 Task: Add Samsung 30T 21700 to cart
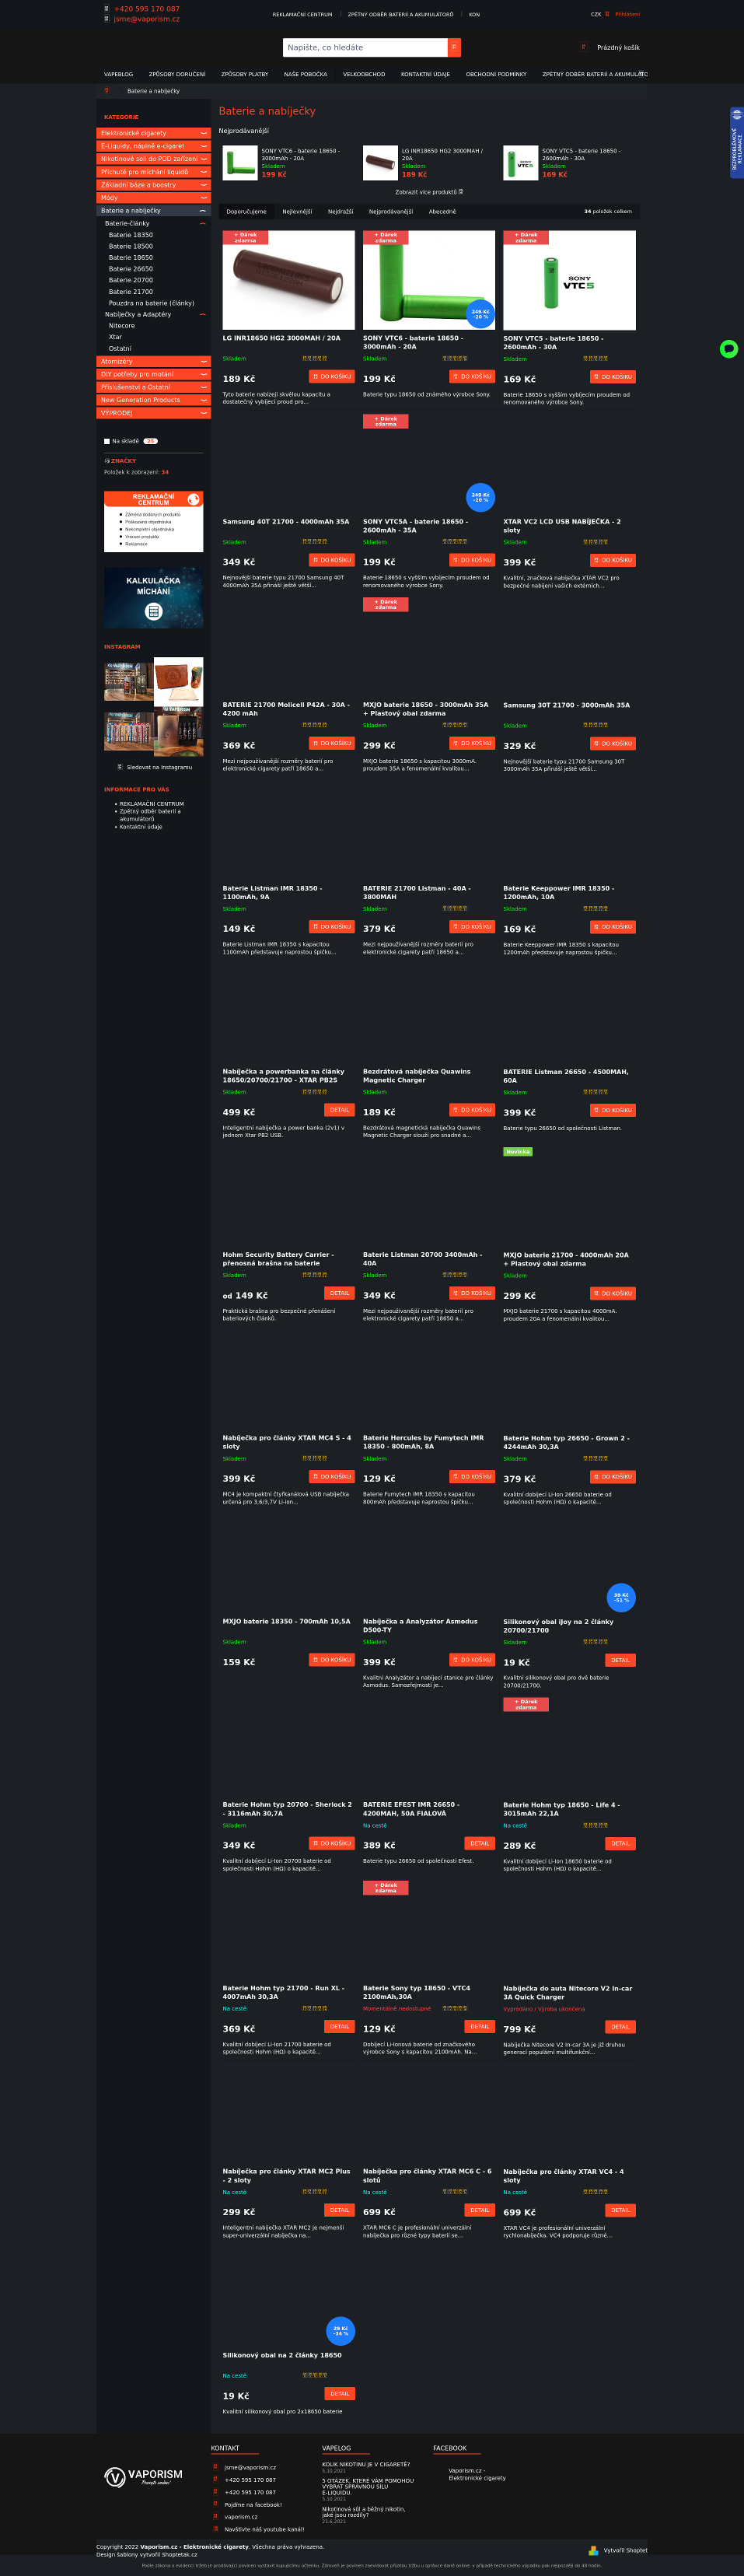(x=612, y=743)
